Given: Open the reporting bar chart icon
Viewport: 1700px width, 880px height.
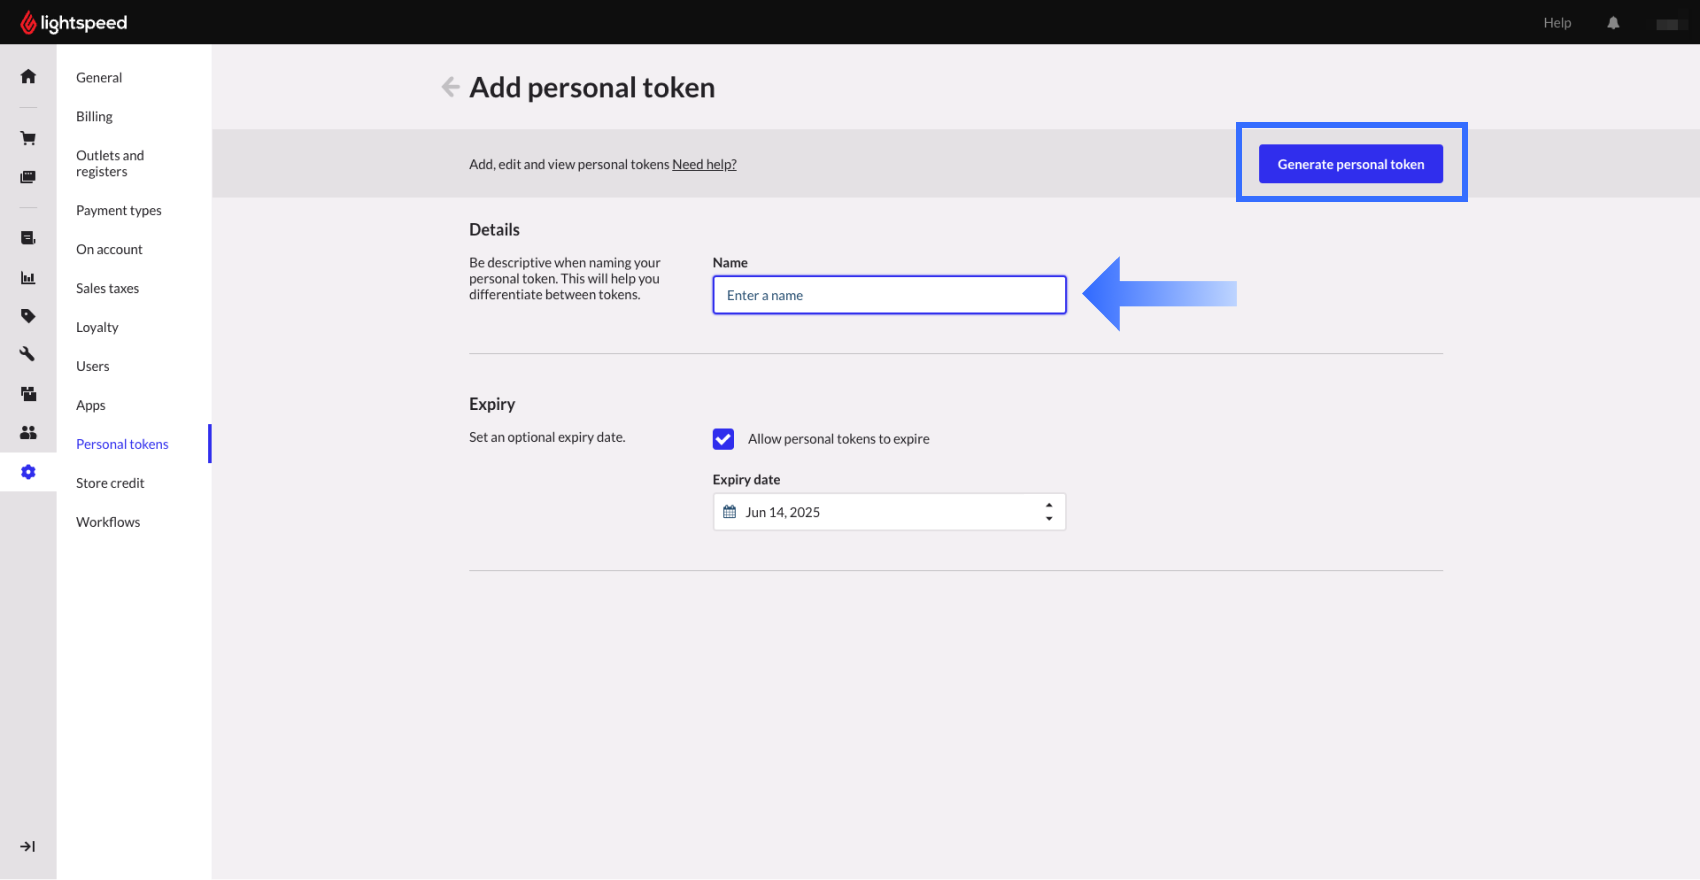Looking at the screenshot, I should pyautogui.click(x=28, y=278).
